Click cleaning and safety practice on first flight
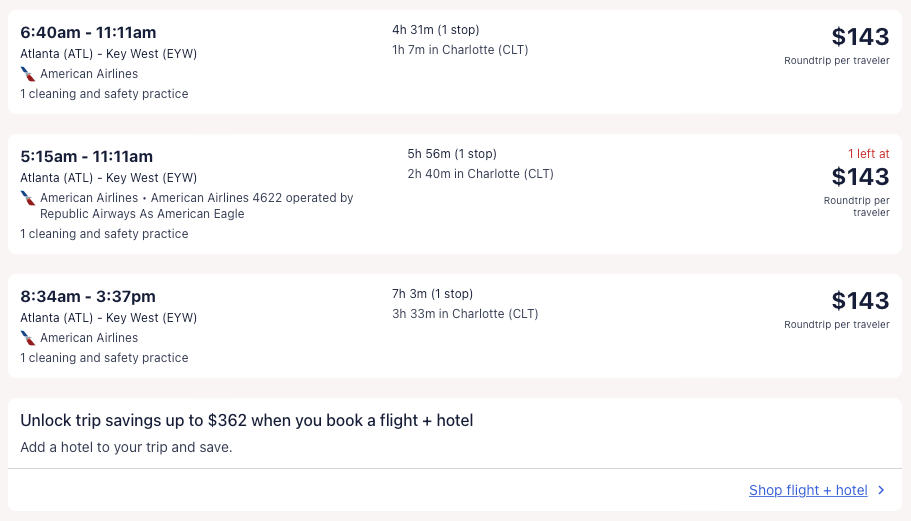 pyautogui.click(x=104, y=94)
